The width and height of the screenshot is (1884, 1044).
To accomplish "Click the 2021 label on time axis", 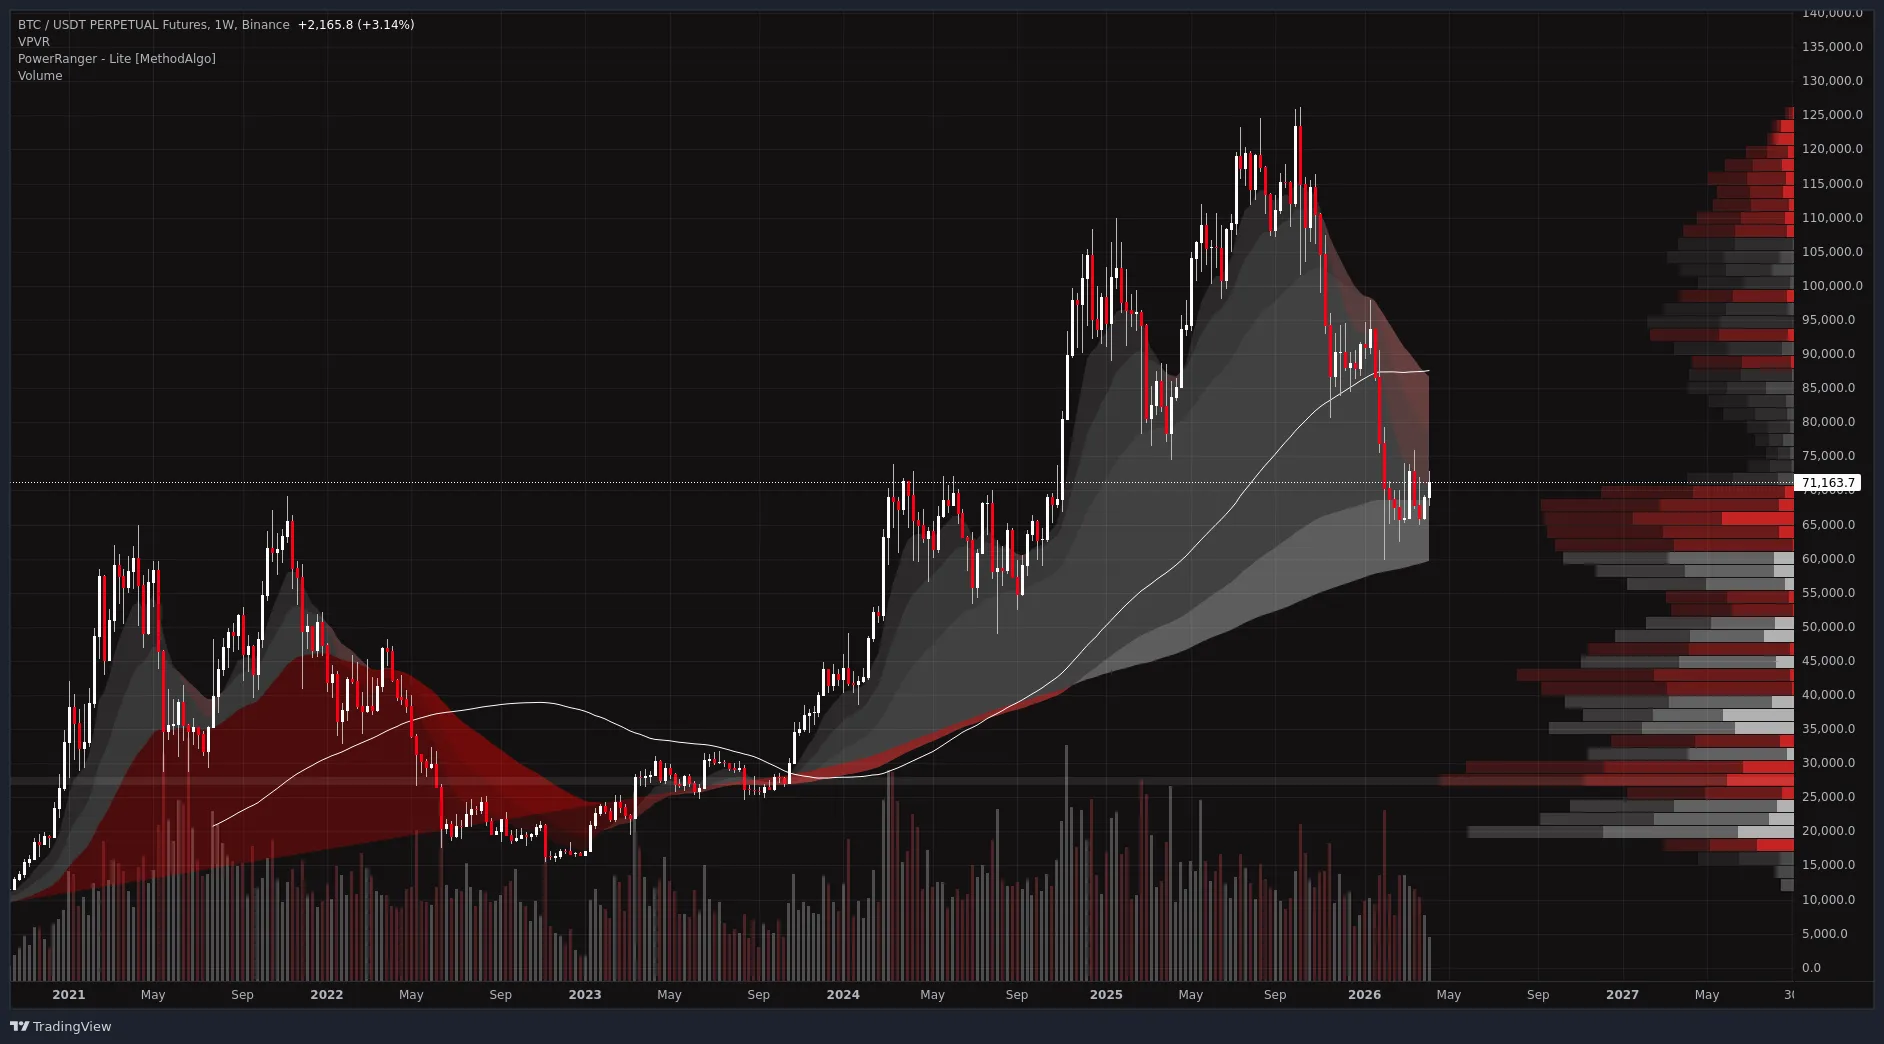I will pos(68,995).
